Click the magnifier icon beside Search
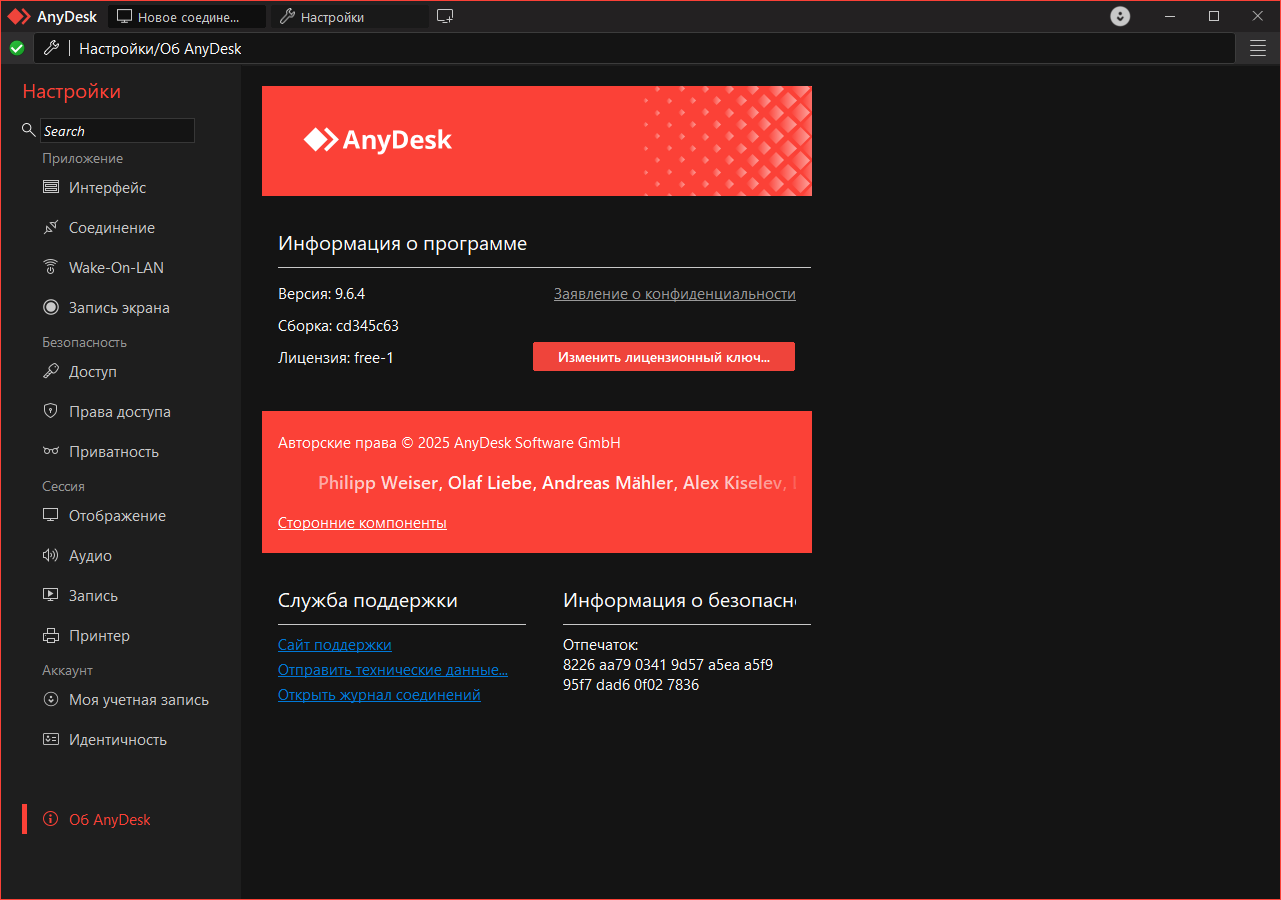Viewport: 1281px width, 900px height. [x=29, y=130]
